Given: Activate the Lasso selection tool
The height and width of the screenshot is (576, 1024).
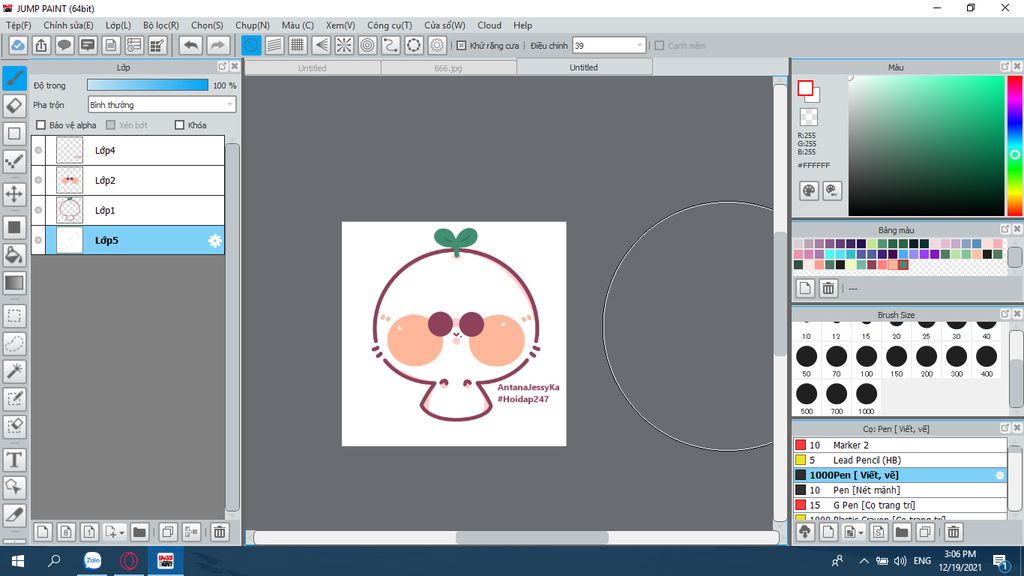Looking at the screenshot, I should pyautogui.click(x=14, y=344).
